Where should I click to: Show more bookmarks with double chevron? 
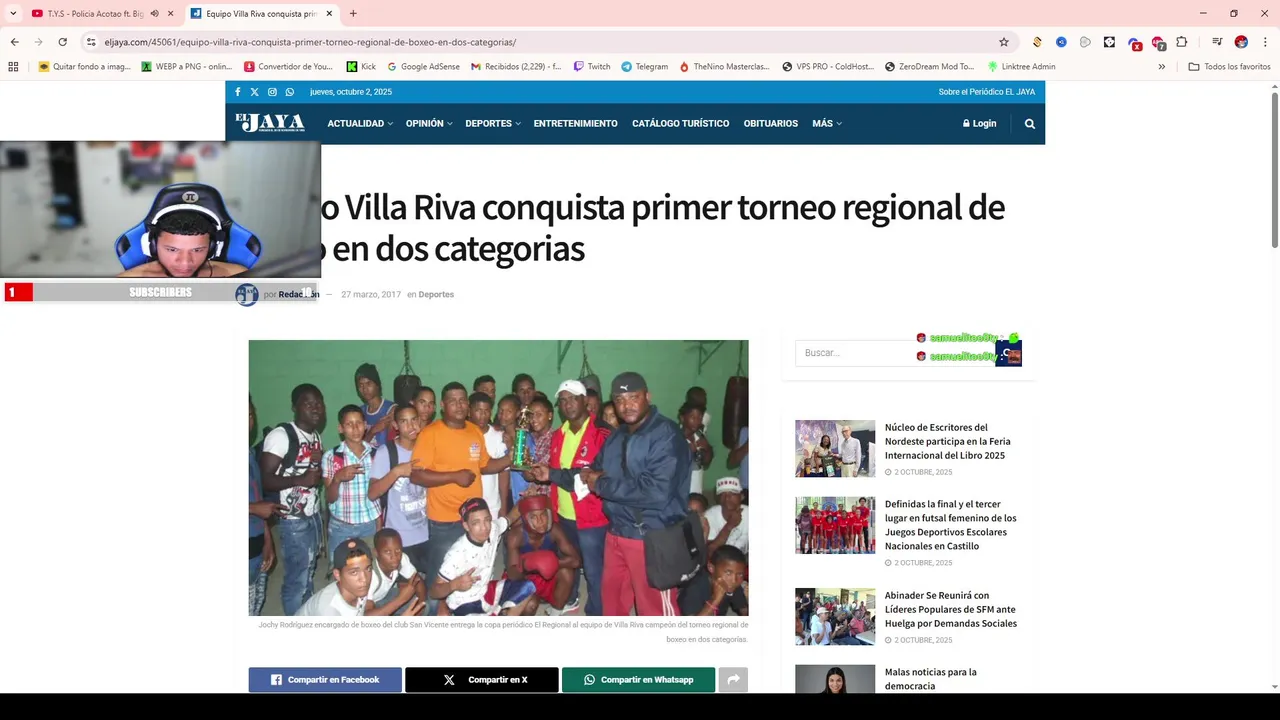[x=1161, y=67]
